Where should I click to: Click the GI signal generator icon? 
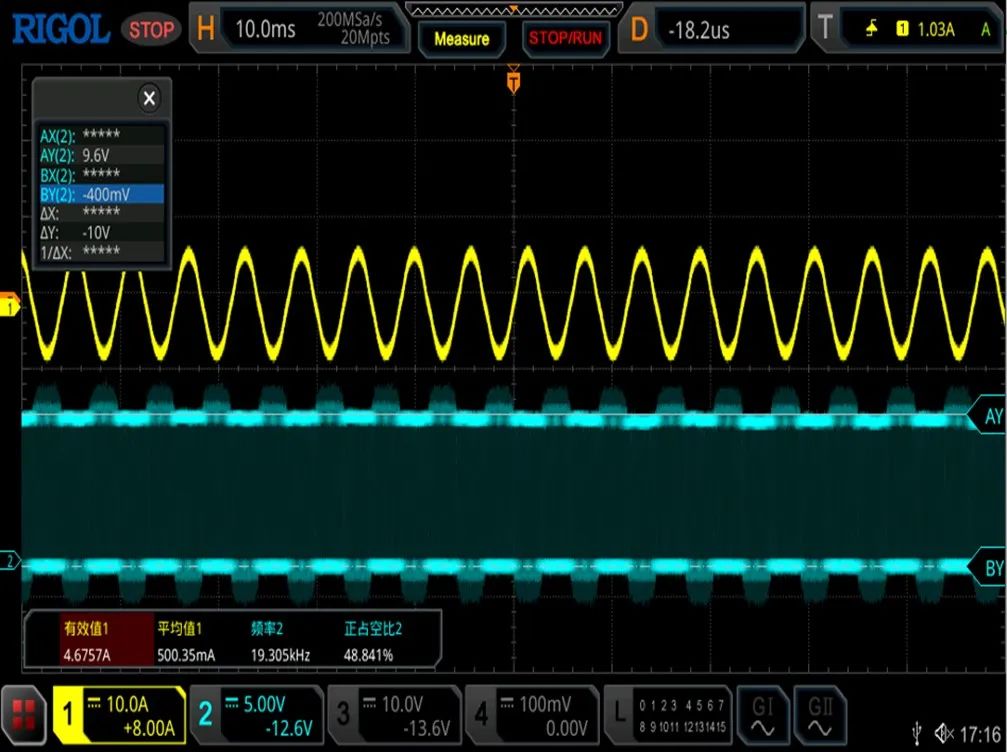(761, 713)
